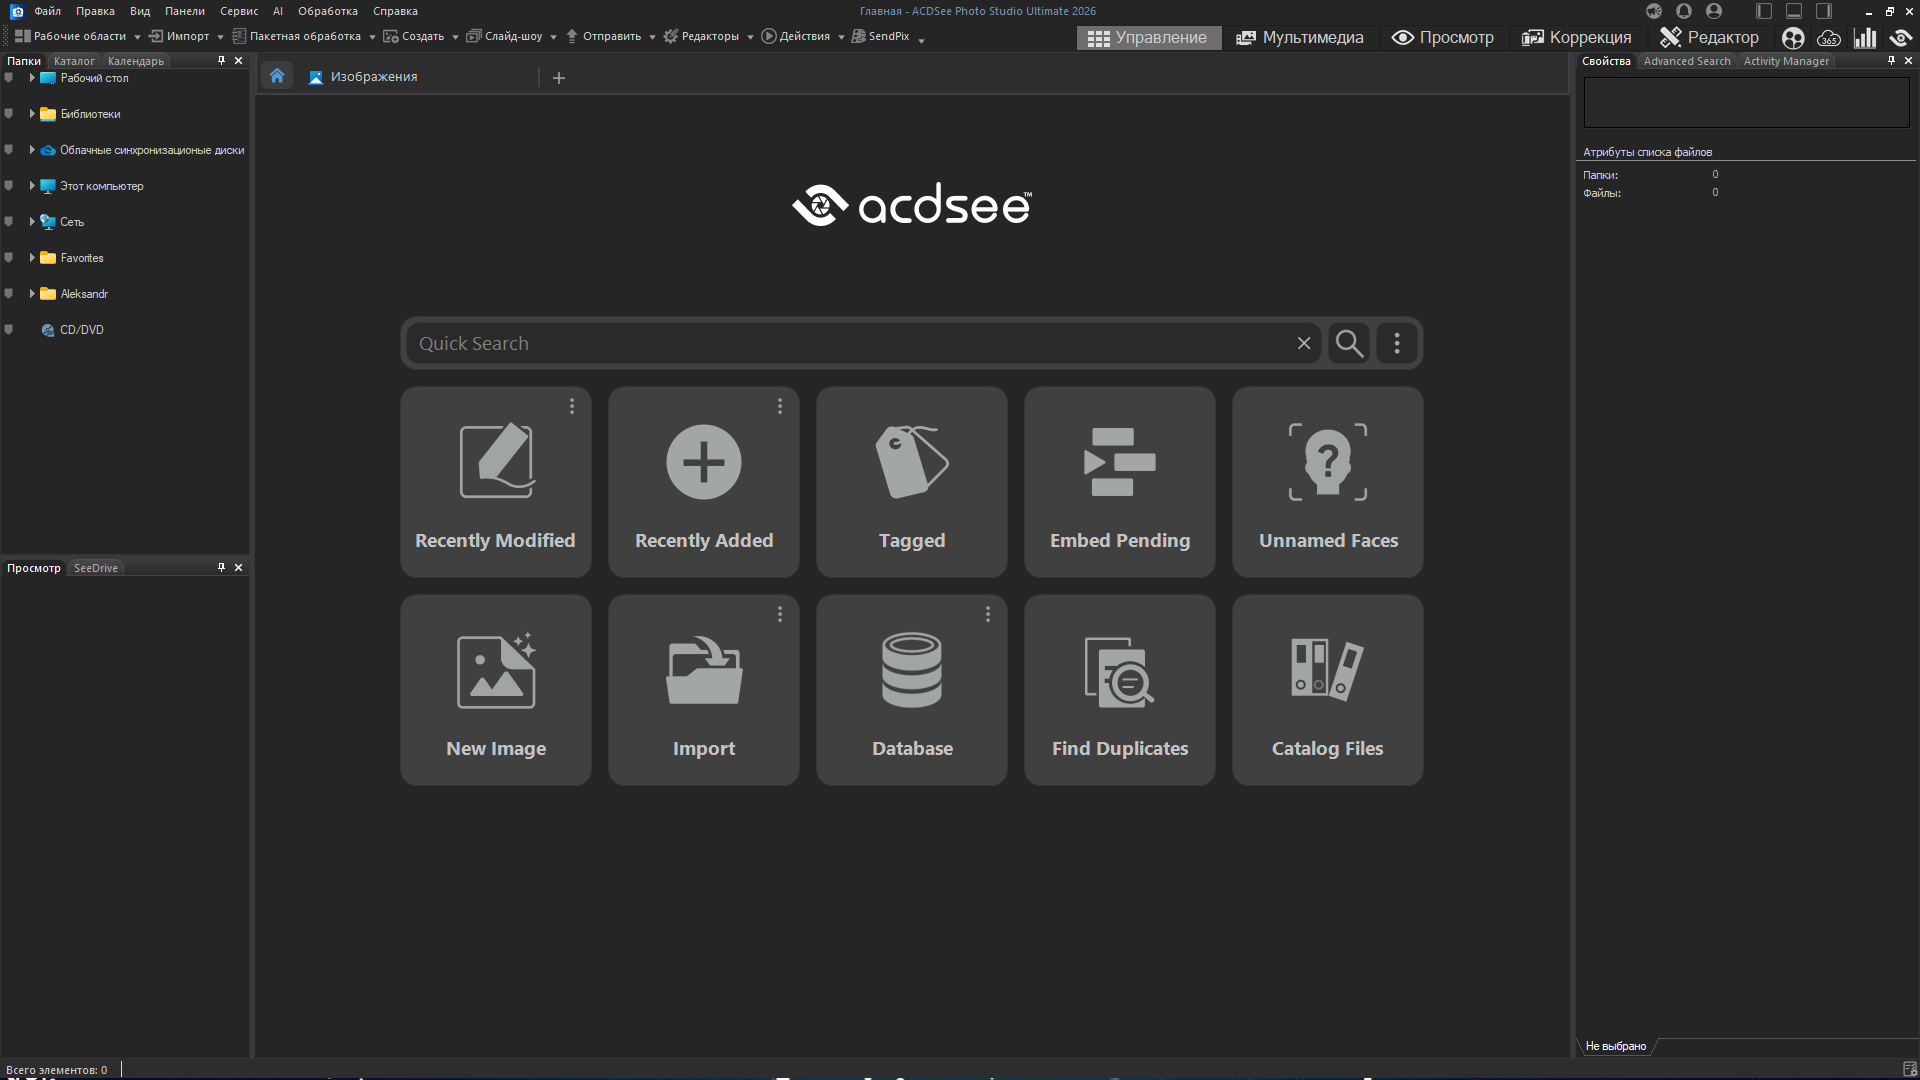This screenshot has height=1080, width=1920.
Task: Open the Пакетная обработка dropdown arrow
Action: 372,37
